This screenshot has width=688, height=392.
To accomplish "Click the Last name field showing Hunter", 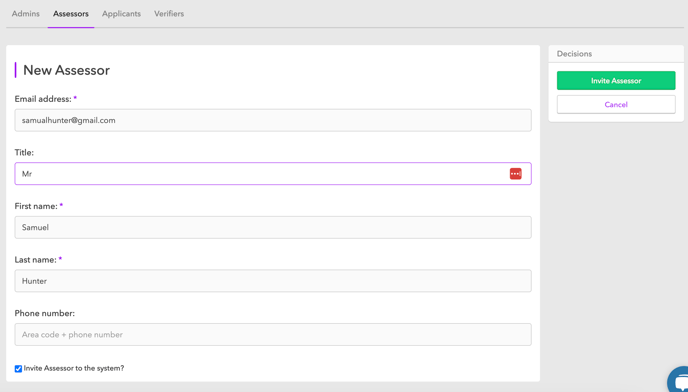I will [x=273, y=281].
